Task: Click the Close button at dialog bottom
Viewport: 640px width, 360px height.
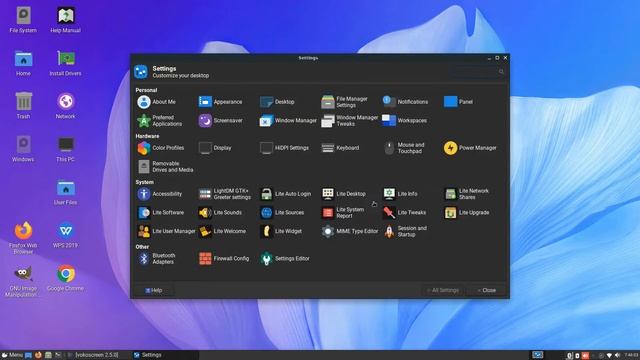Action: tap(487, 291)
